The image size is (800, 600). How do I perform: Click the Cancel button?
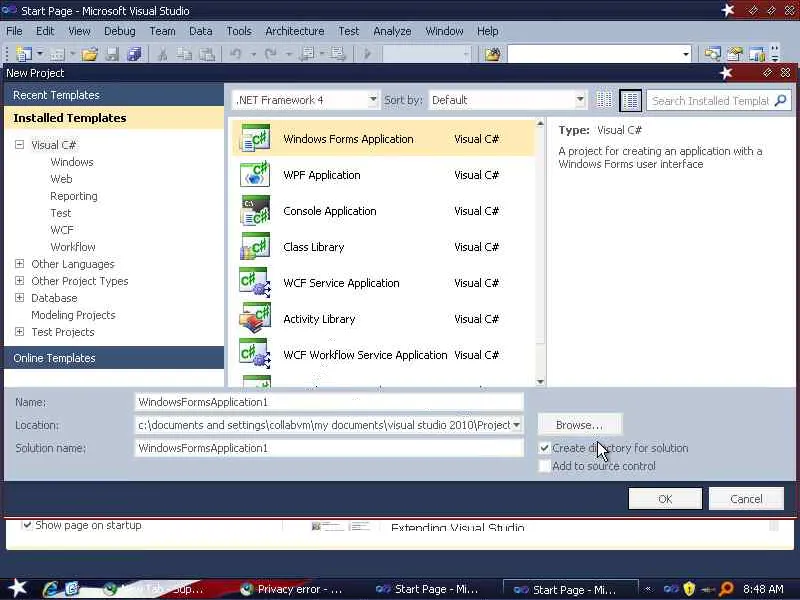(746, 498)
